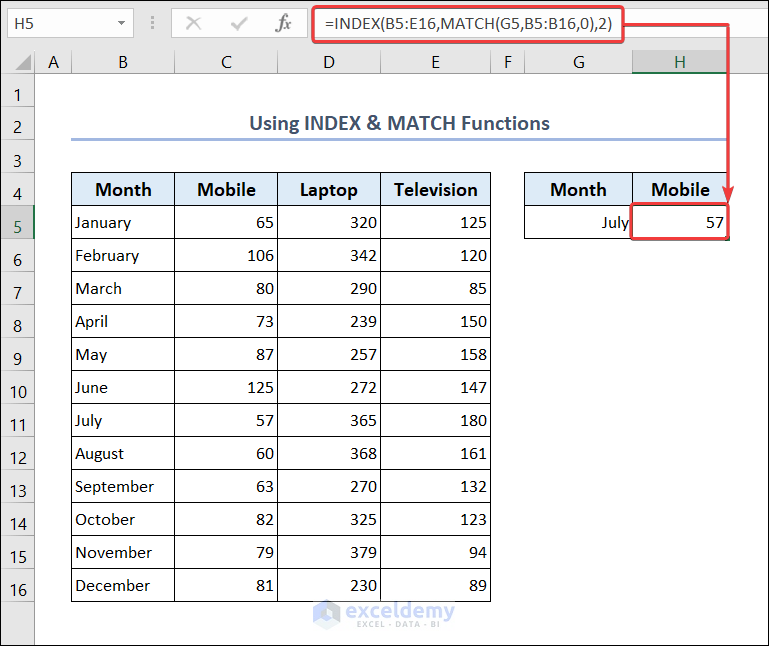769x646 pixels.
Task: Select column B header
Action: [x=123, y=62]
